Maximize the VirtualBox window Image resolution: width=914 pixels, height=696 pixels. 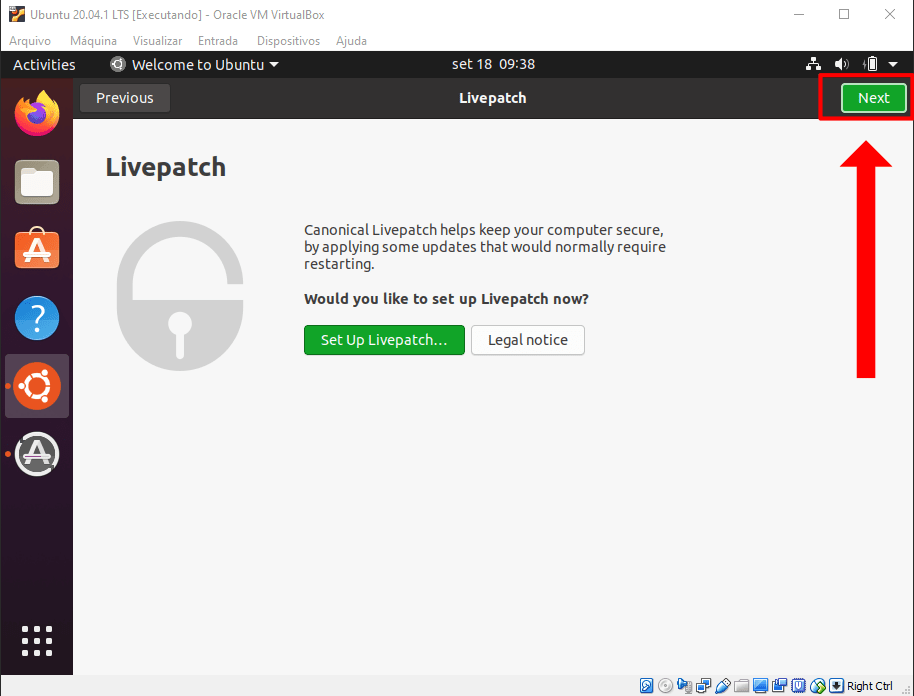pyautogui.click(x=843, y=15)
